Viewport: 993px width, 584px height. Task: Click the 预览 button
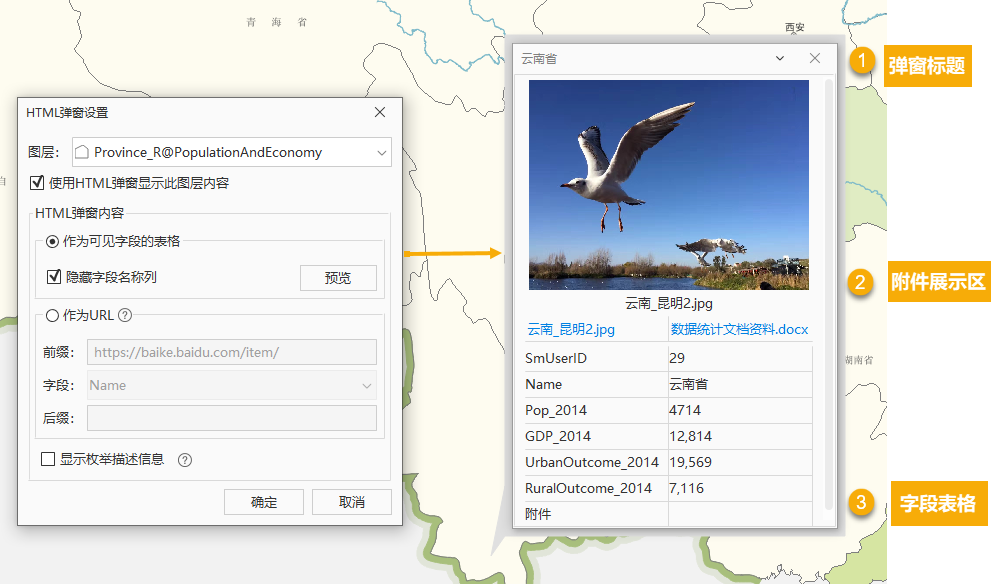[x=338, y=278]
